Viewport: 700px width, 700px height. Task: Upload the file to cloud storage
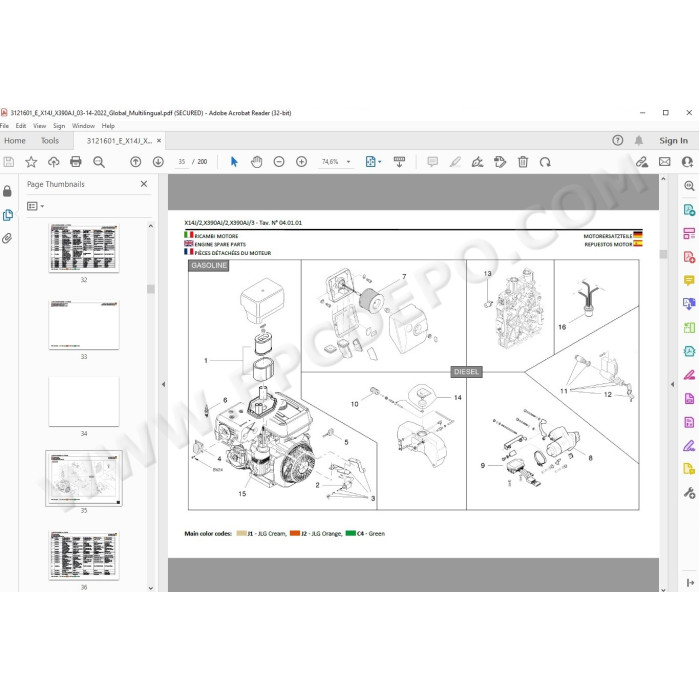click(x=54, y=162)
